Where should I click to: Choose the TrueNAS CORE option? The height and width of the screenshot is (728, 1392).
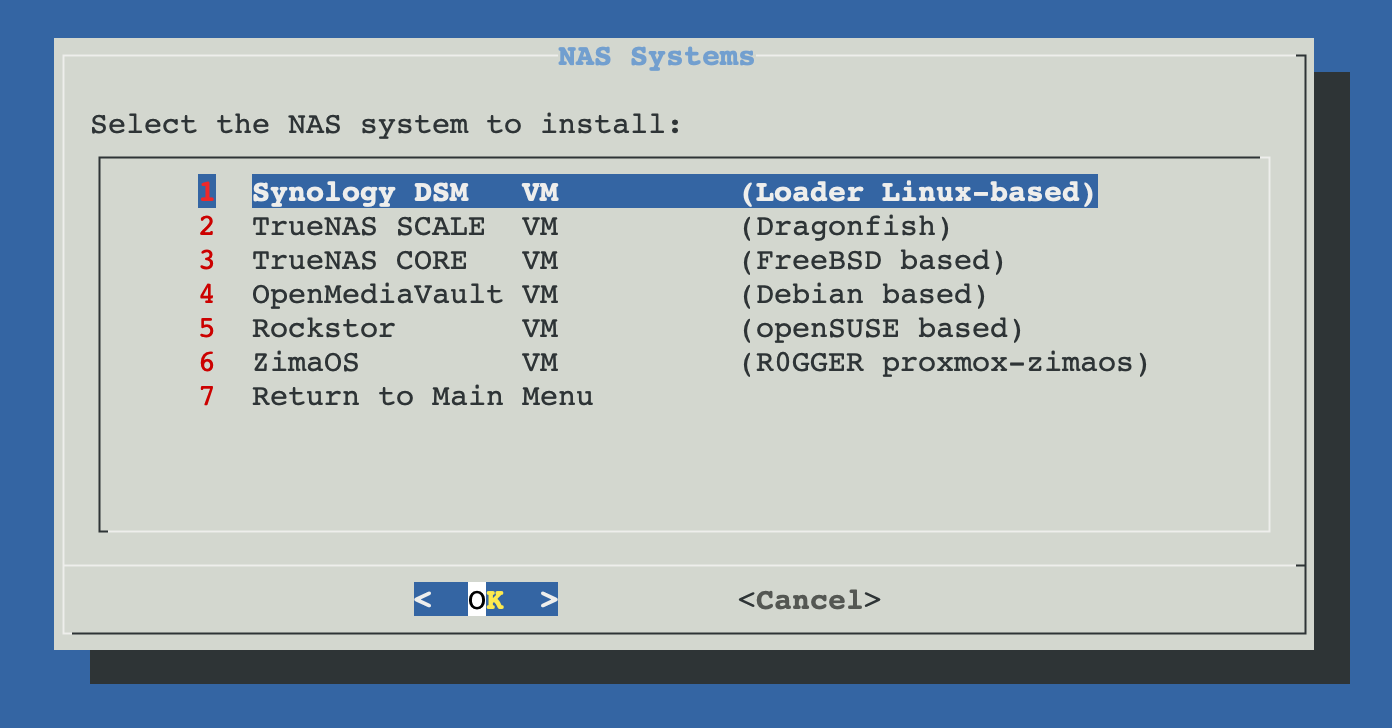coord(359,261)
